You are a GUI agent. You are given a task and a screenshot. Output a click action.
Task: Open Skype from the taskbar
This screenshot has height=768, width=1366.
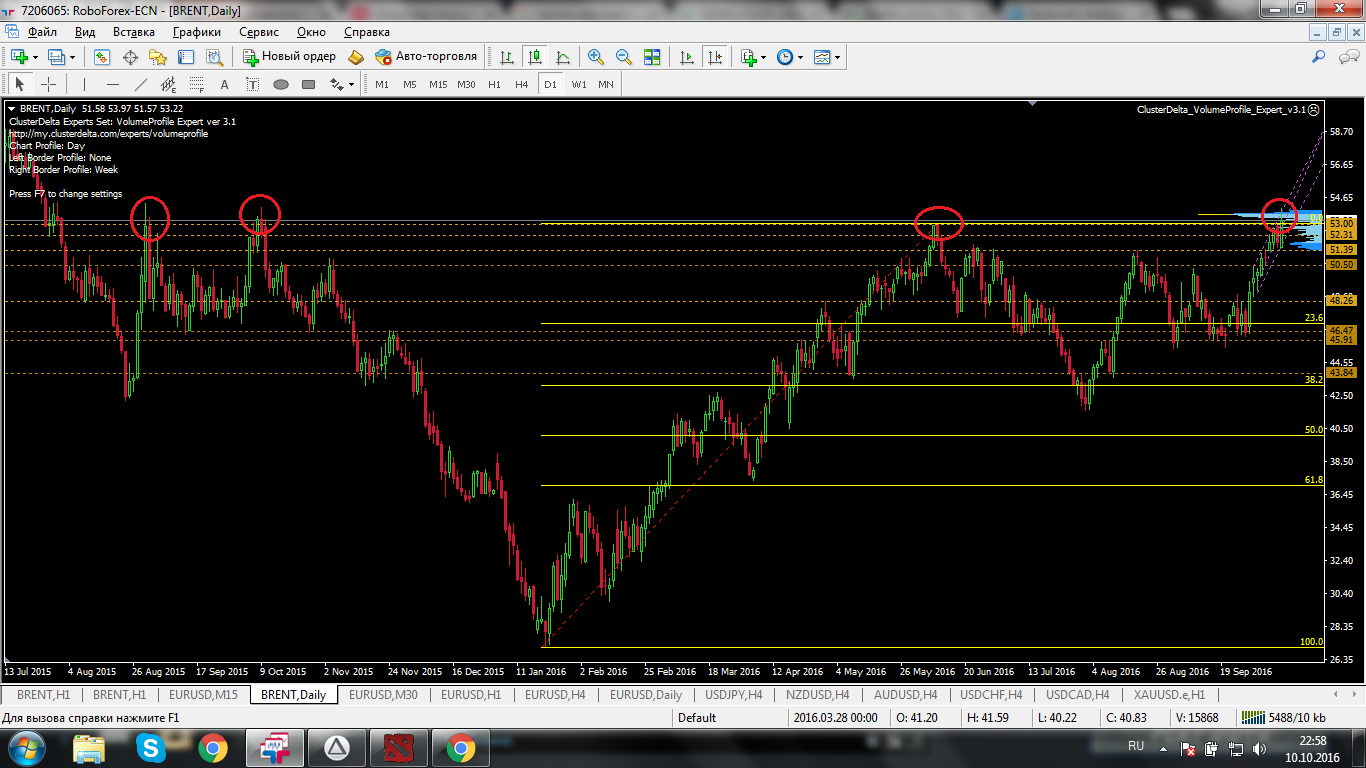153,747
